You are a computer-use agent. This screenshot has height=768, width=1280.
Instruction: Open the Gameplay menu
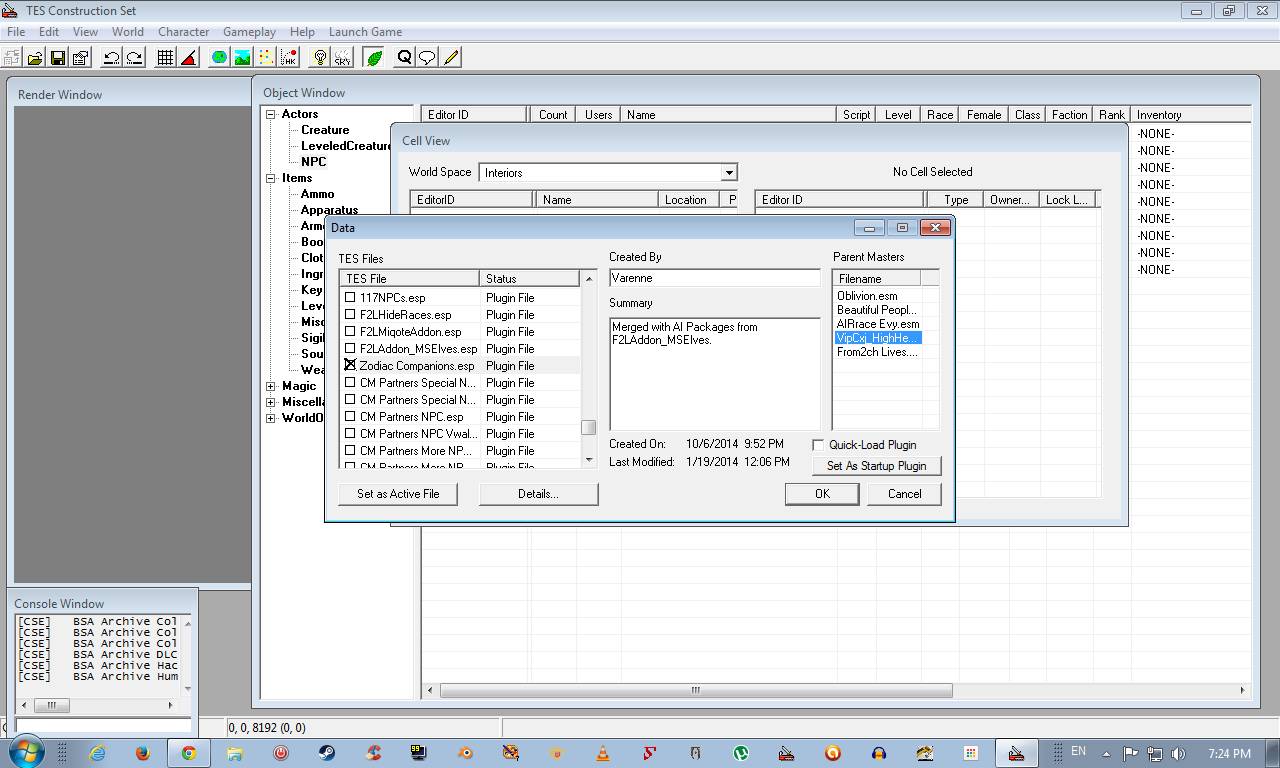[x=249, y=32]
